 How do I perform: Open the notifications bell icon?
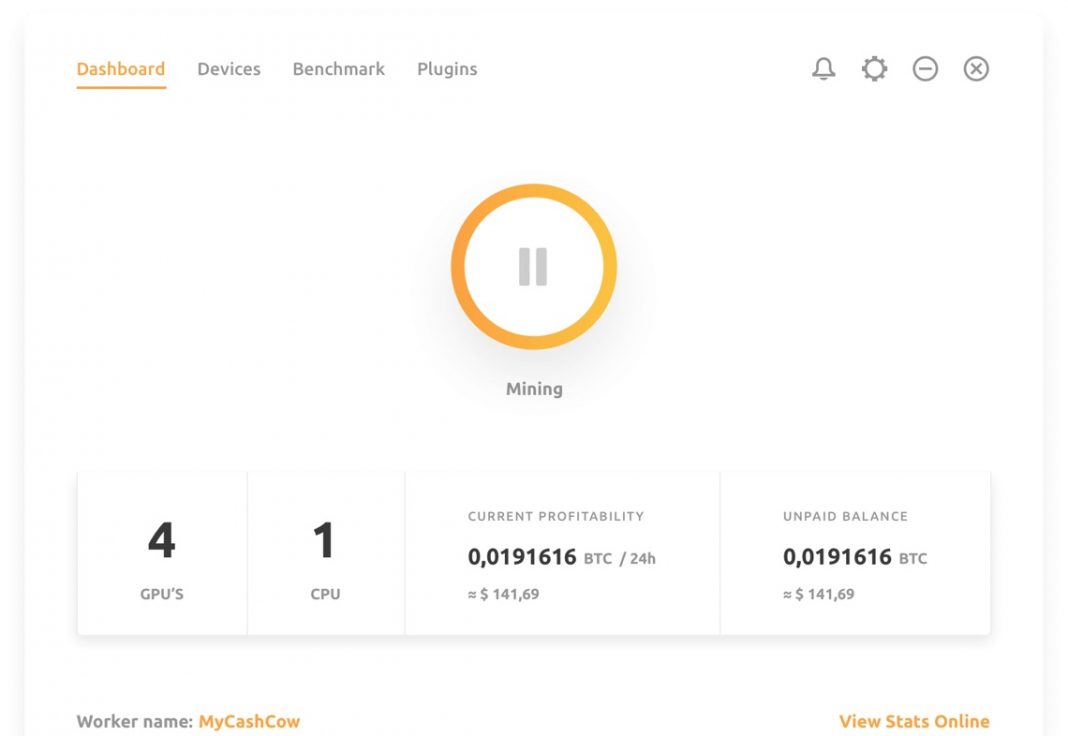pyautogui.click(x=823, y=68)
